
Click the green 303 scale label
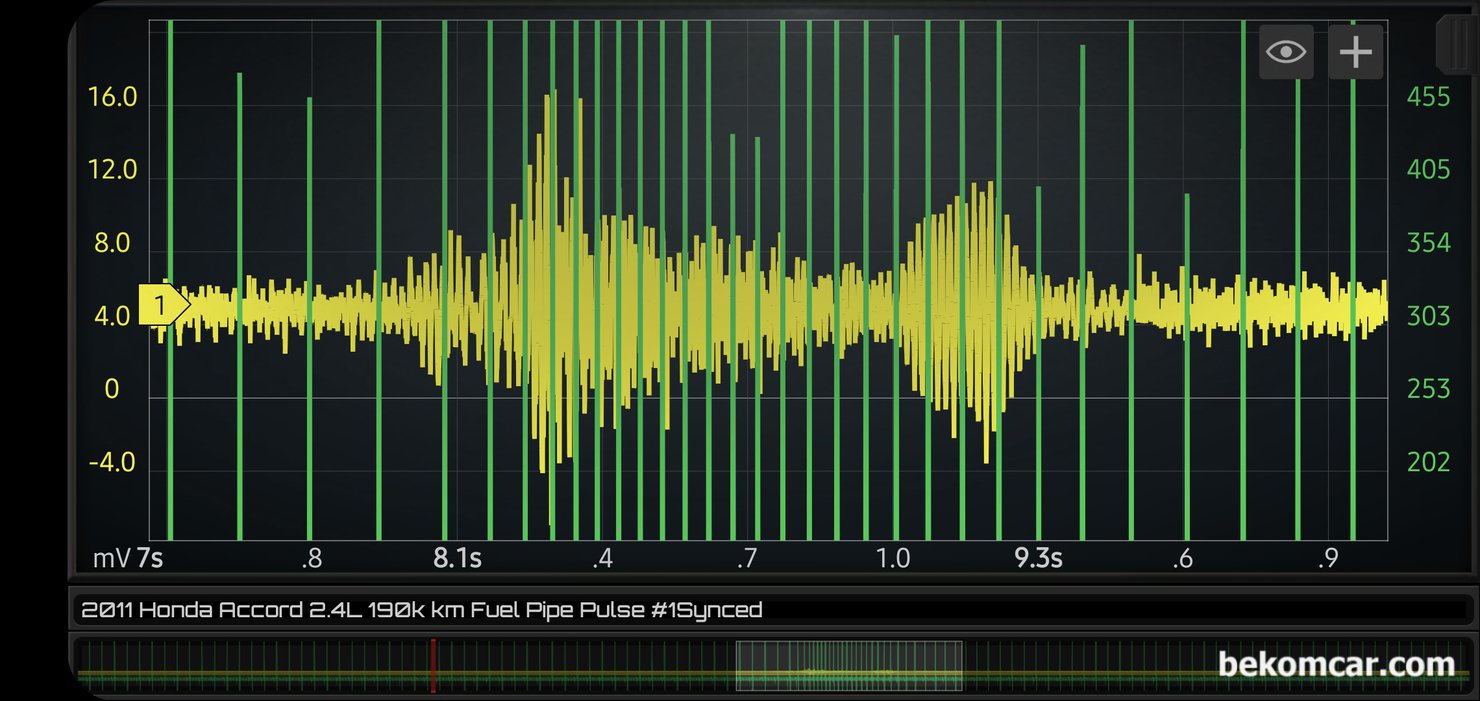click(x=1428, y=317)
